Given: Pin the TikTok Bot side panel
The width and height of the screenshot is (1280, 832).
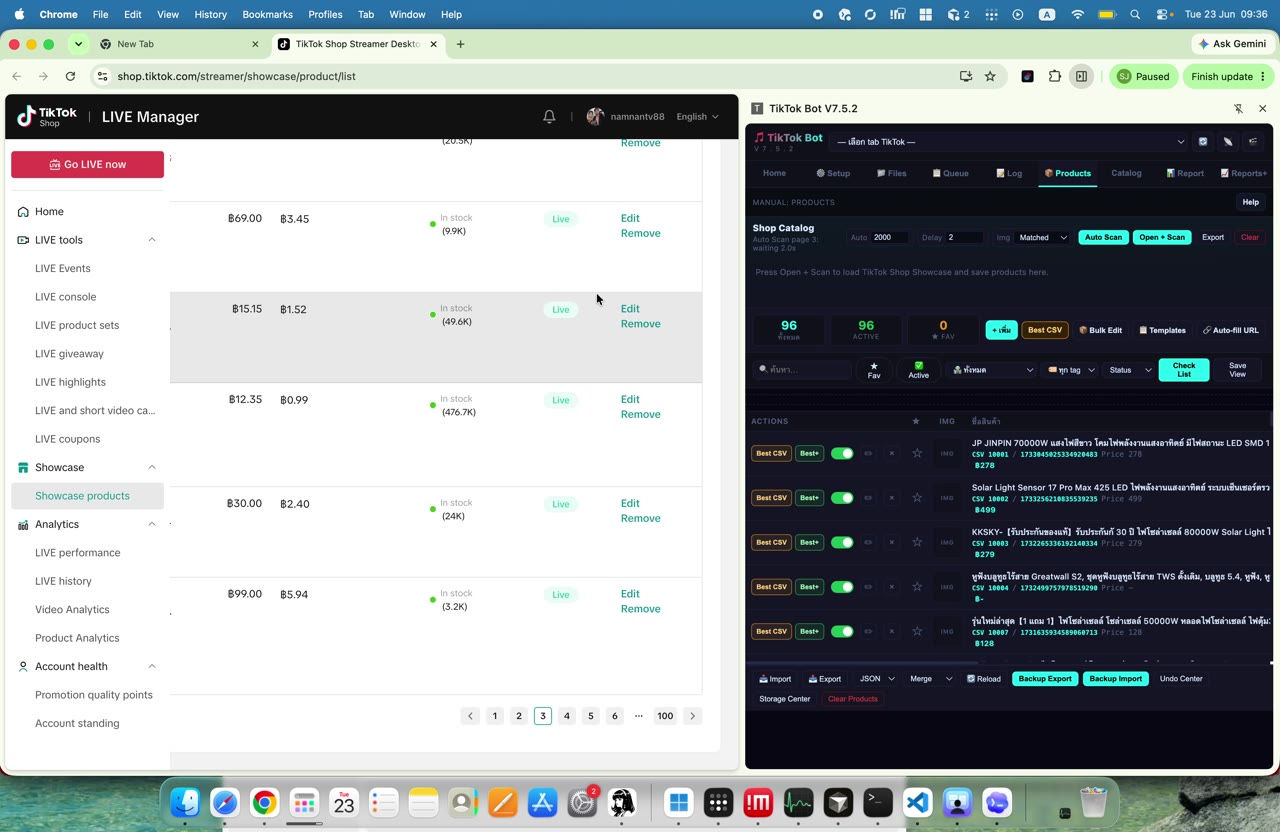Looking at the screenshot, I should click(1238, 108).
